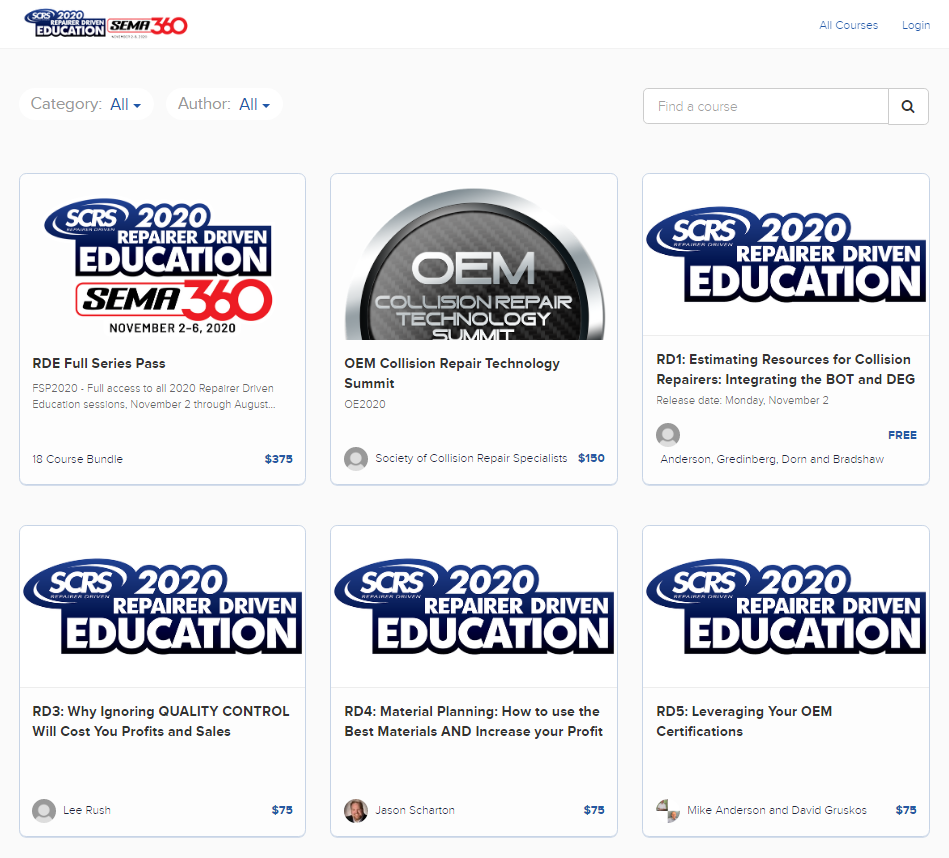Open the Author All dropdown
Viewport: 949px width, 858px height.
(x=224, y=104)
